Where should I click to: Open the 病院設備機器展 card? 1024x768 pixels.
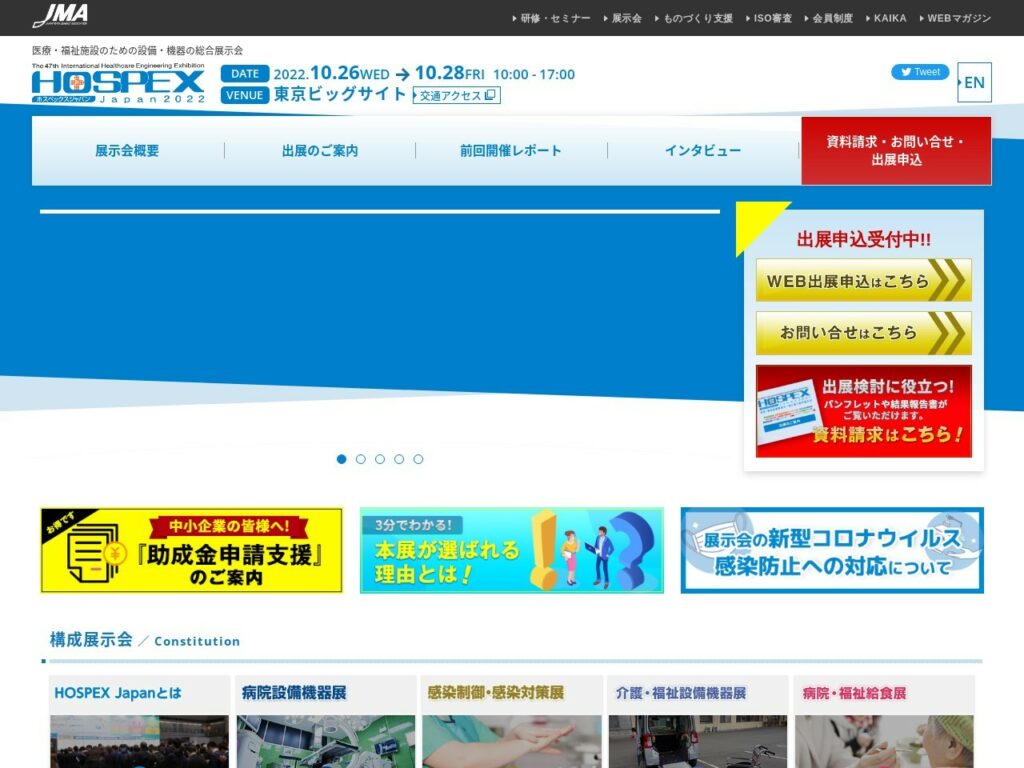tap(326, 722)
